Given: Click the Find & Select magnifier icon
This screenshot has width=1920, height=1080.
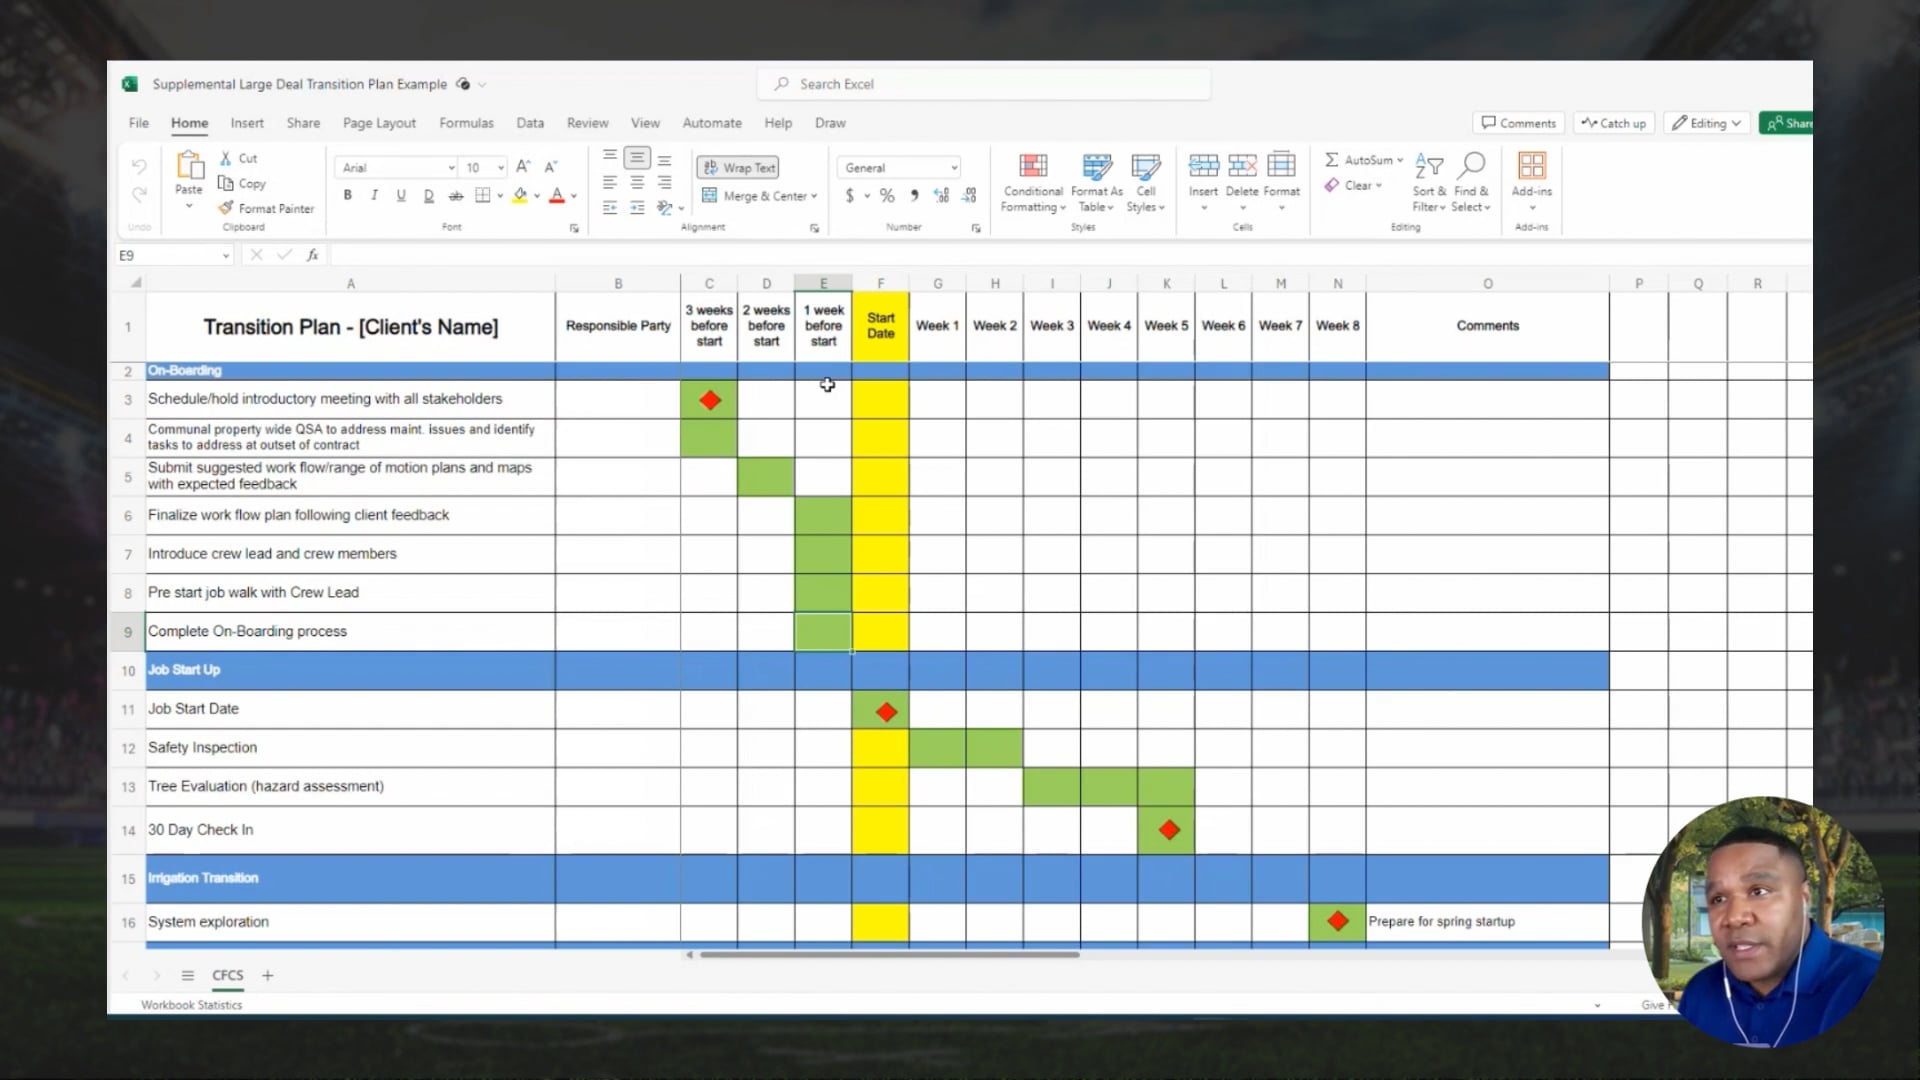Looking at the screenshot, I should point(1471,166).
